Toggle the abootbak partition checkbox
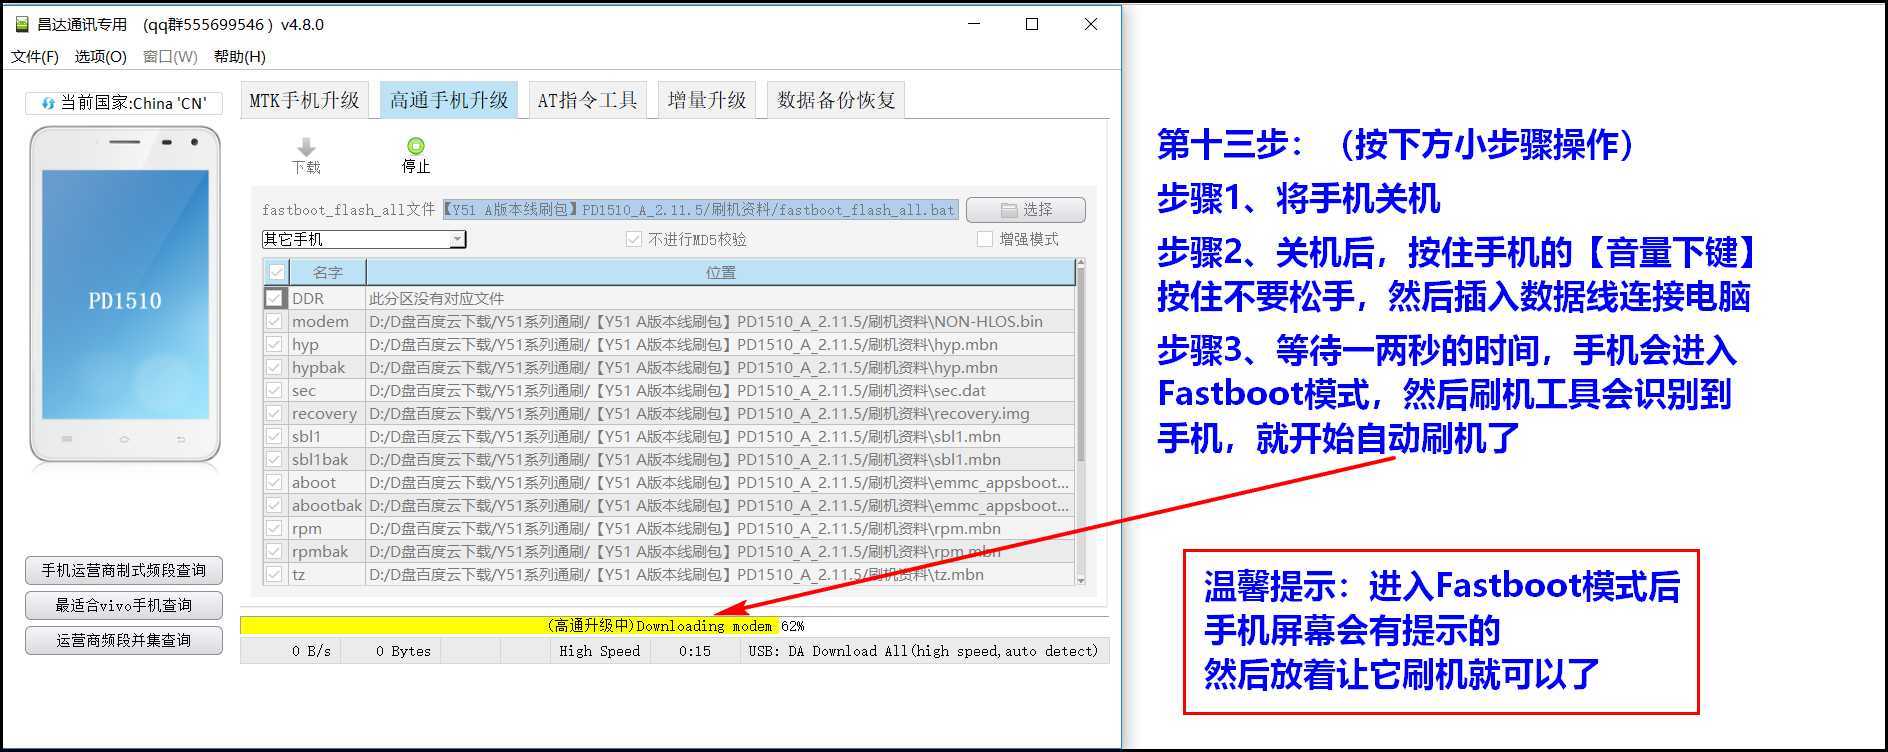The height and width of the screenshot is (752, 1888). point(274,505)
